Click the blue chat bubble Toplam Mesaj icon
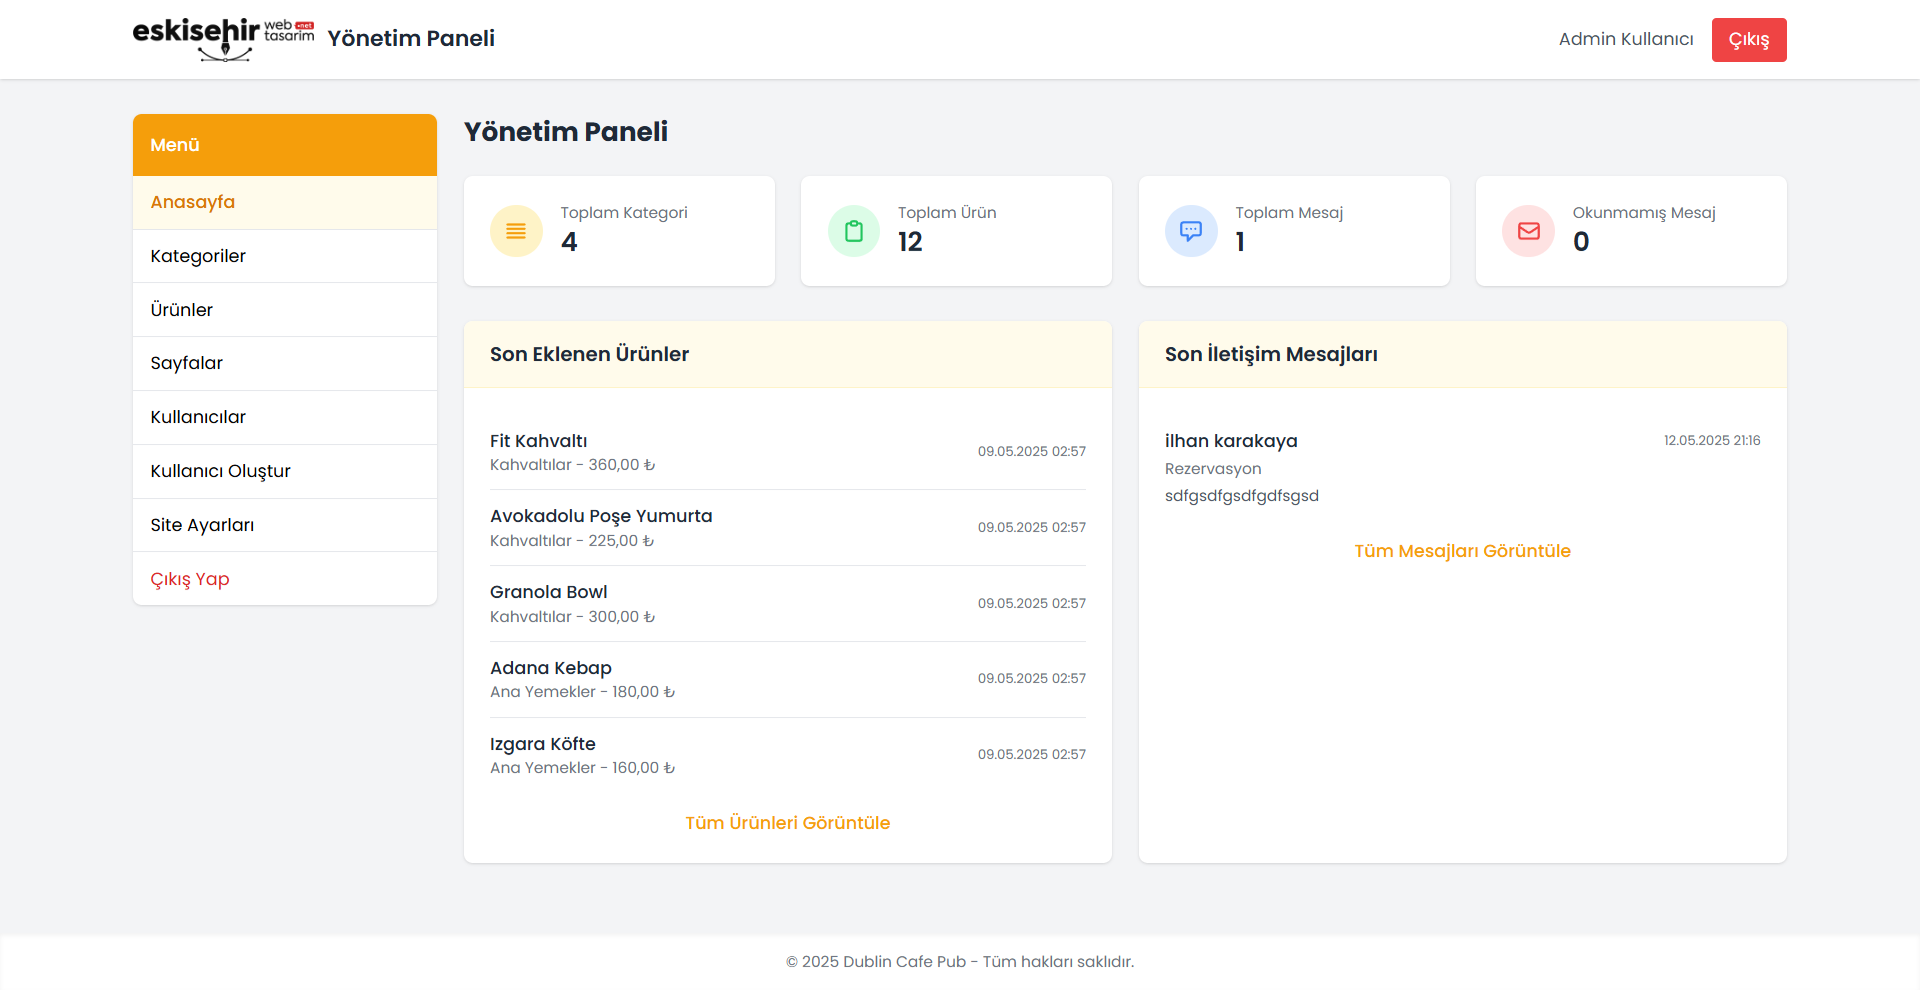This screenshot has width=1920, height=990. pos(1190,231)
